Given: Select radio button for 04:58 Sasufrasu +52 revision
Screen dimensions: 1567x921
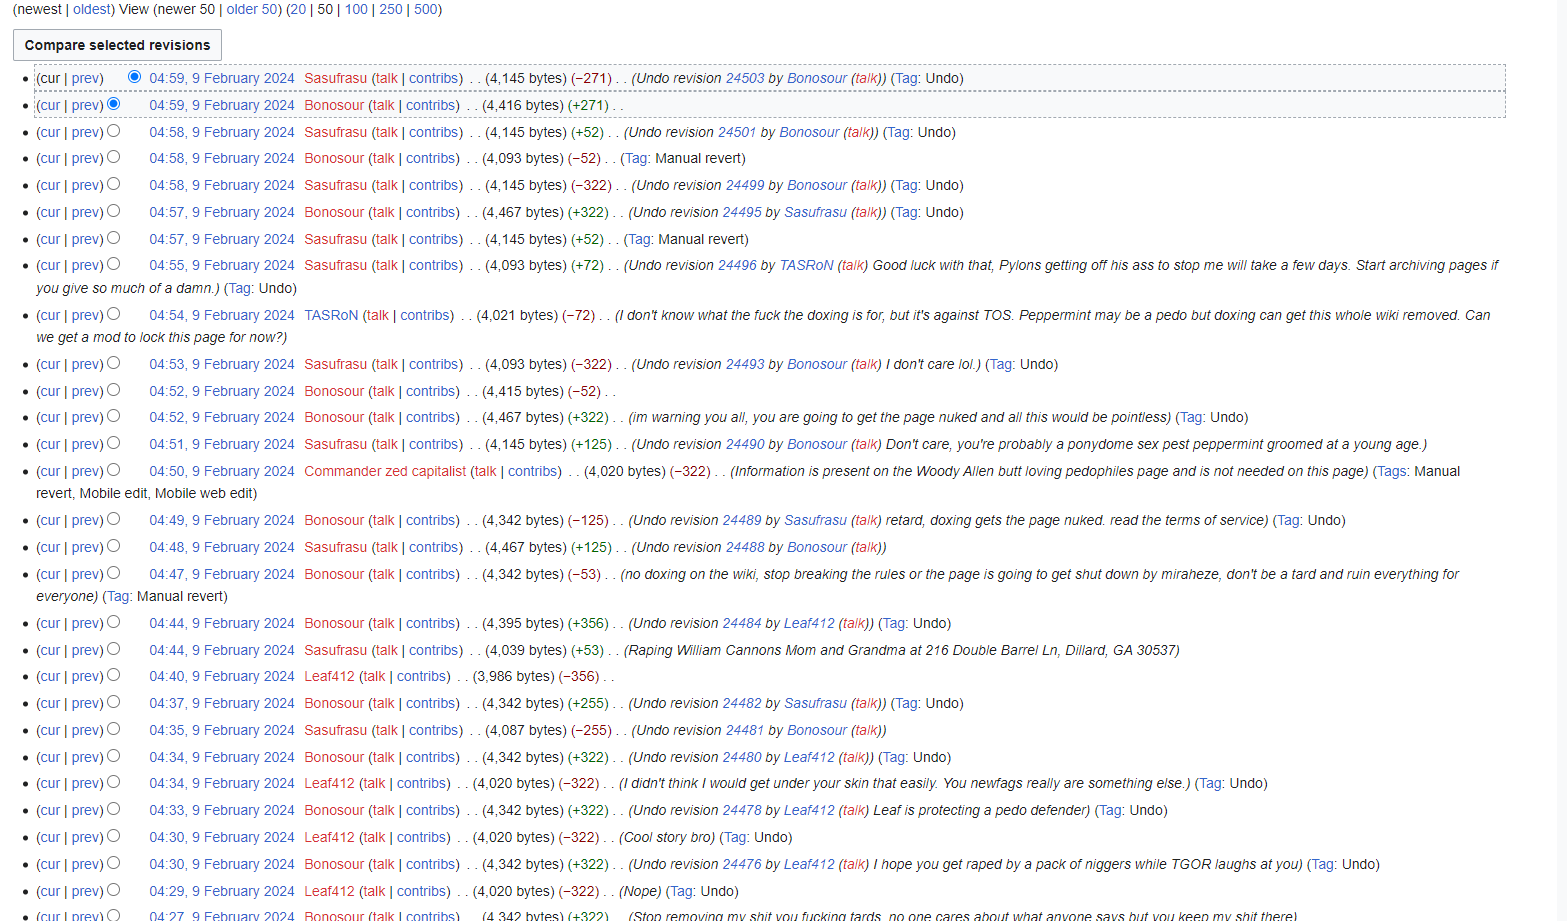Looking at the screenshot, I should [114, 131].
